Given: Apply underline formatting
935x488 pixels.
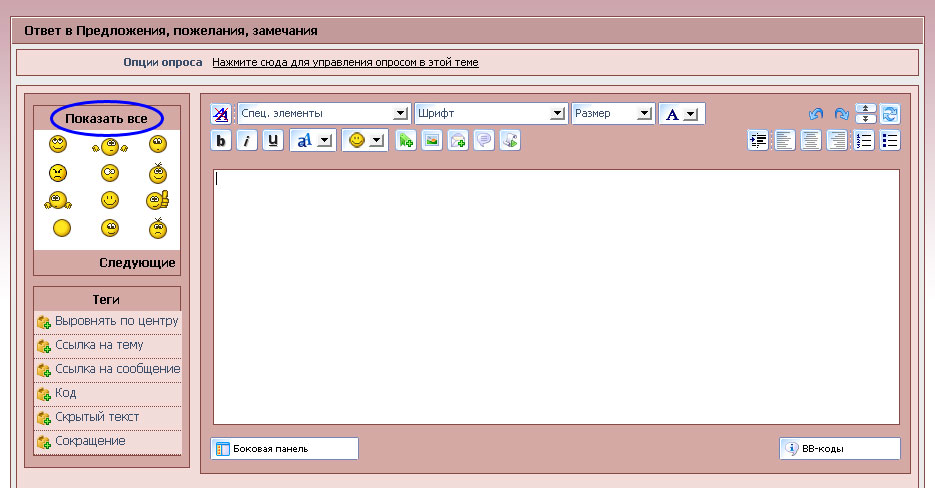Looking at the screenshot, I should click(273, 141).
